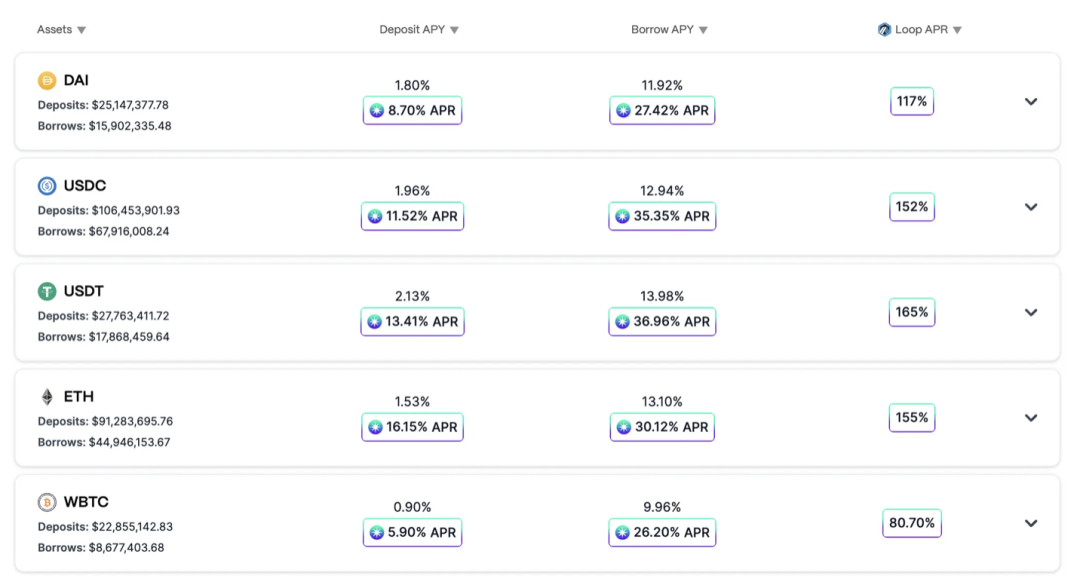
Task: Expand the USDT row chevron
Action: click(x=1030, y=312)
